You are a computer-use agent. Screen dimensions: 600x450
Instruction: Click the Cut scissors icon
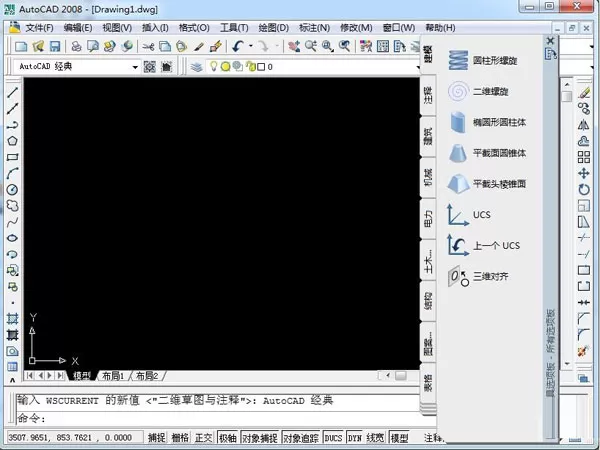click(x=148, y=46)
